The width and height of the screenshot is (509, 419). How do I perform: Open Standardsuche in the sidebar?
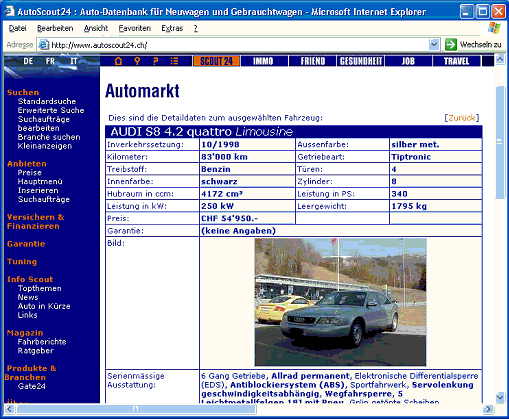click(x=47, y=101)
